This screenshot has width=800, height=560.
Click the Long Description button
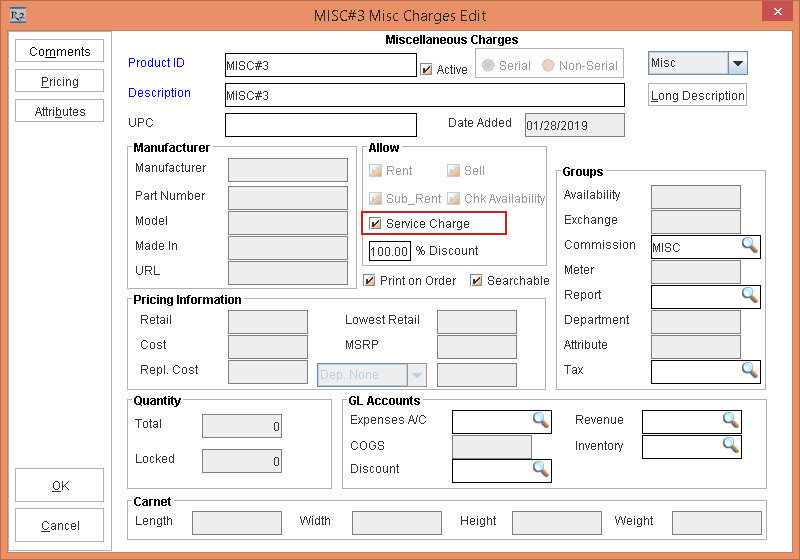click(698, 96)
